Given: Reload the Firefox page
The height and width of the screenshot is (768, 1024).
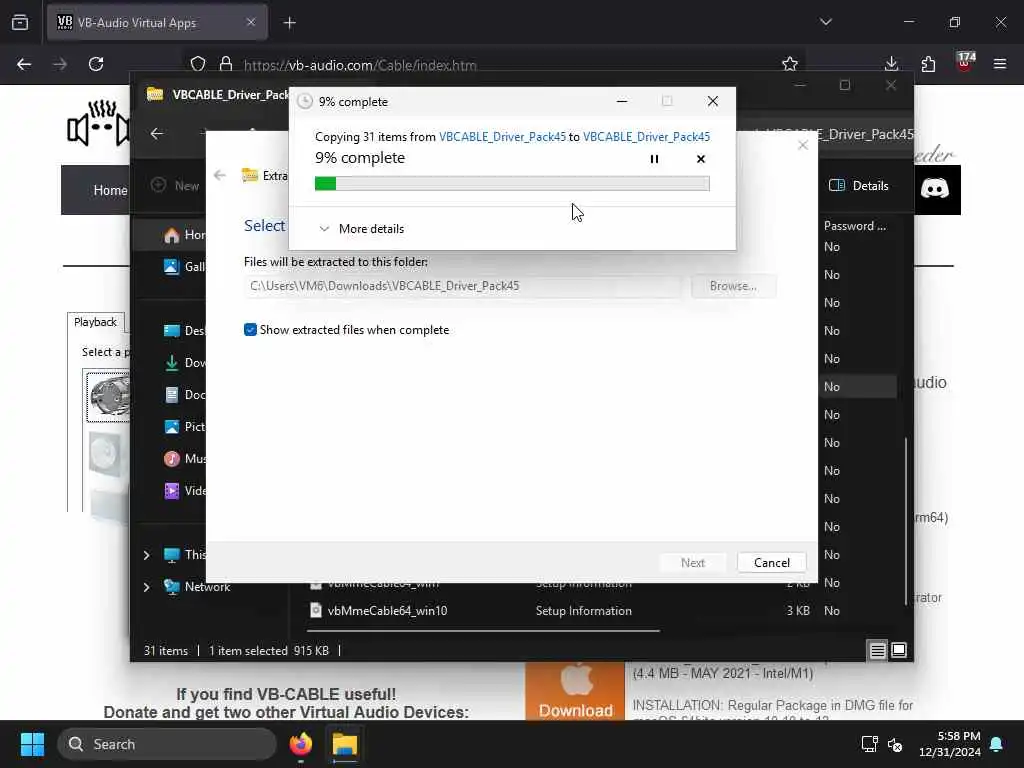Looking at the screenshot, I should (96, 64).
